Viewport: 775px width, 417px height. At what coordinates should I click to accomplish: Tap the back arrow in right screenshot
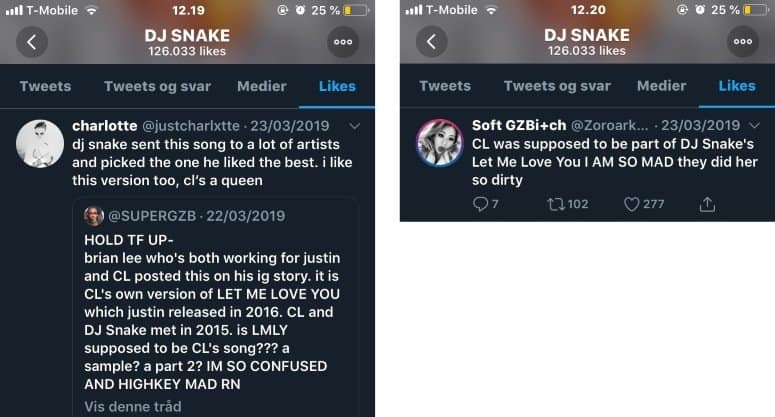pos(432,42)
